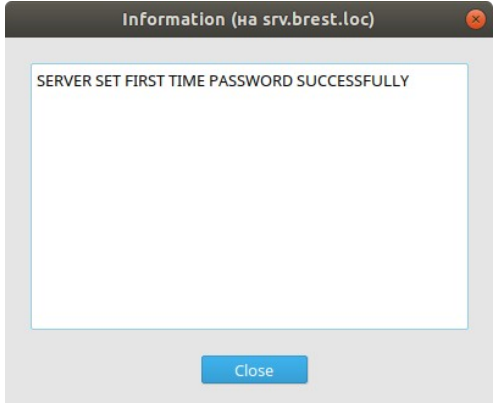The width and height of the screenshot is (495, 407).
Task: Click the title bar between title and X icon
Action: click(x=420, y=19)
